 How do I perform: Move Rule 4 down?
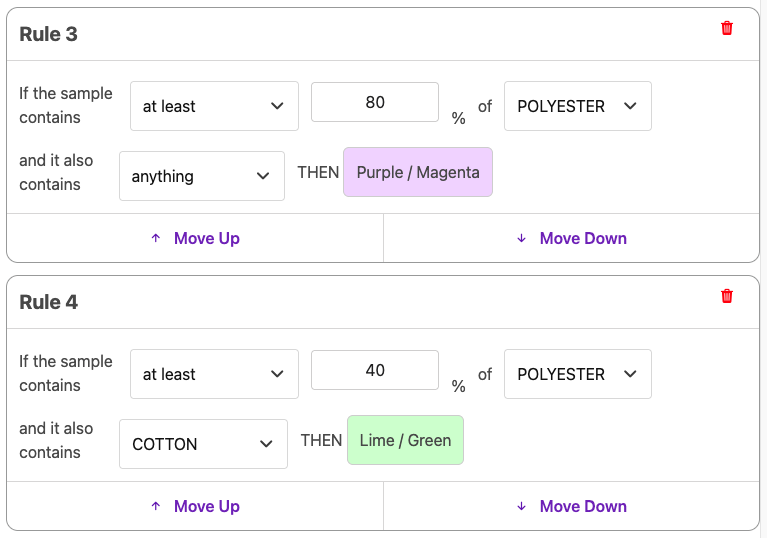(x=571, y=506)
